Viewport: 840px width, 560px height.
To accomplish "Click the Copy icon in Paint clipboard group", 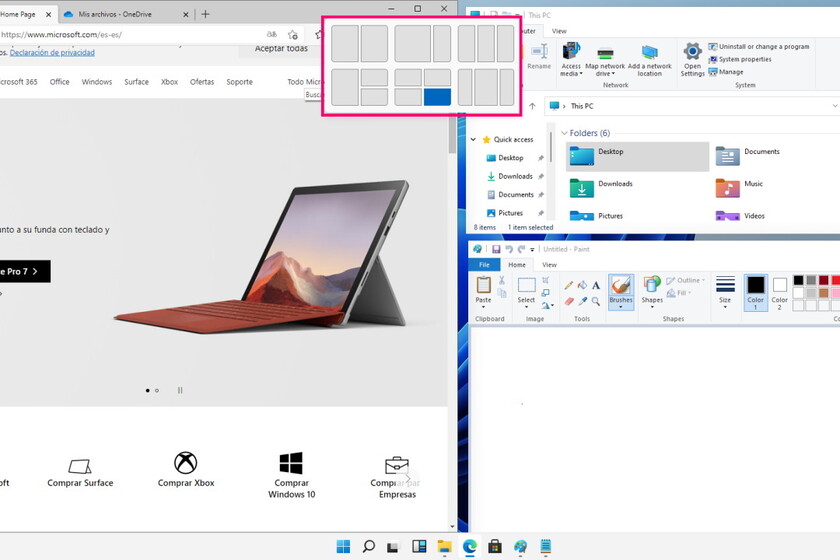I will 501,293.
